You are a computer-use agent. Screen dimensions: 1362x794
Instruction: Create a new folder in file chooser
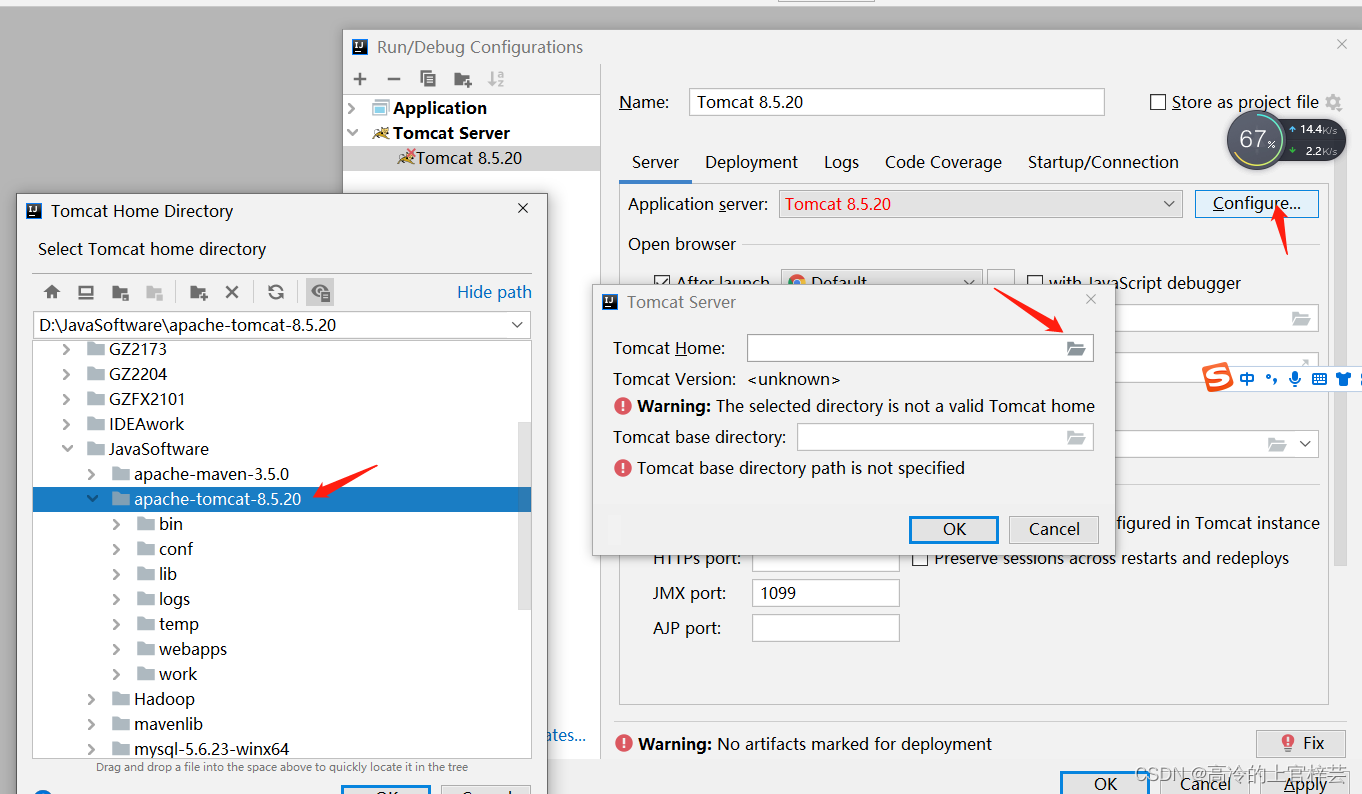198,292
